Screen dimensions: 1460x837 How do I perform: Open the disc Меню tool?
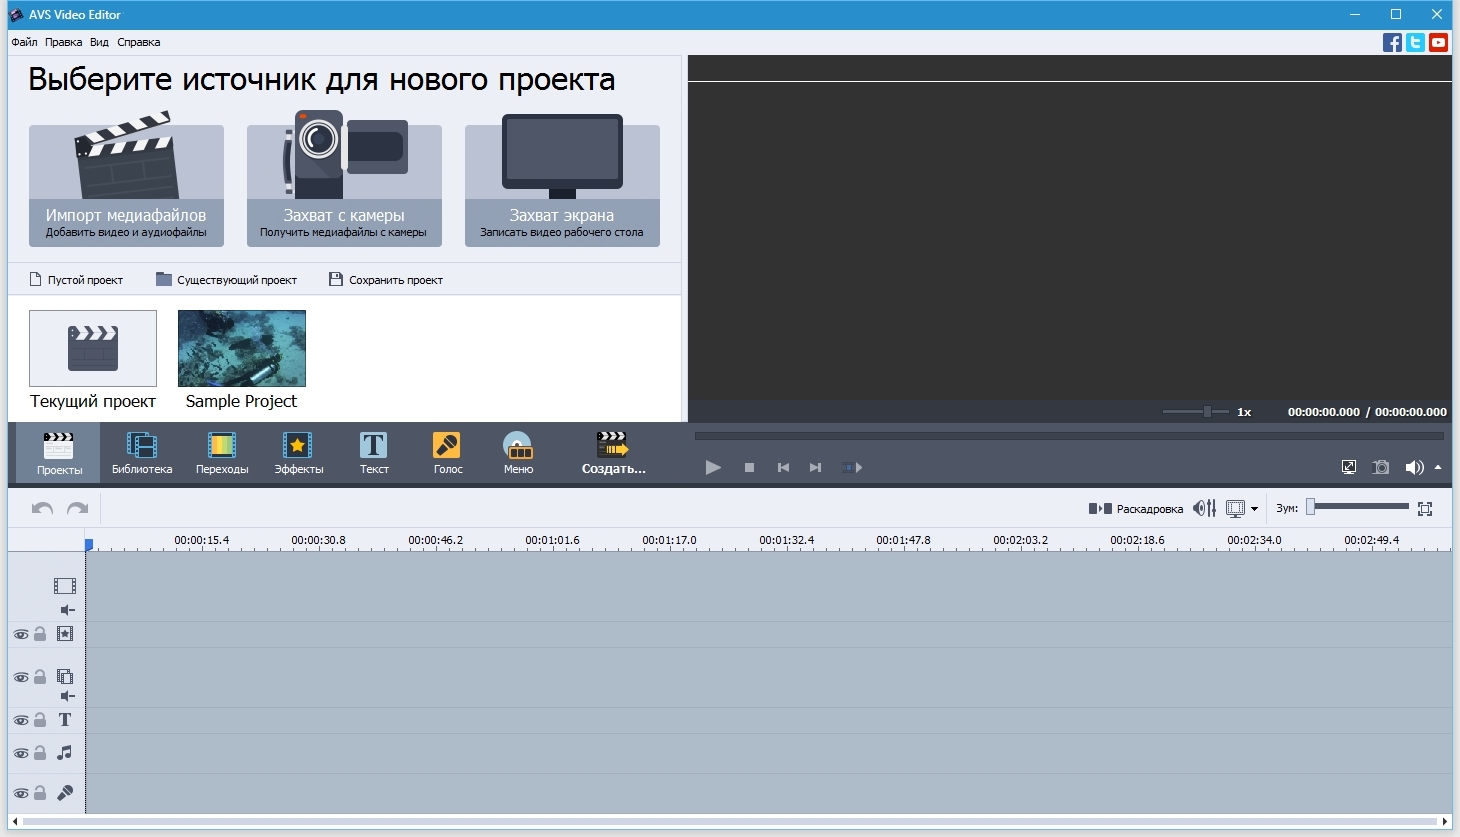pyautogui.click(x=518, y=453)
